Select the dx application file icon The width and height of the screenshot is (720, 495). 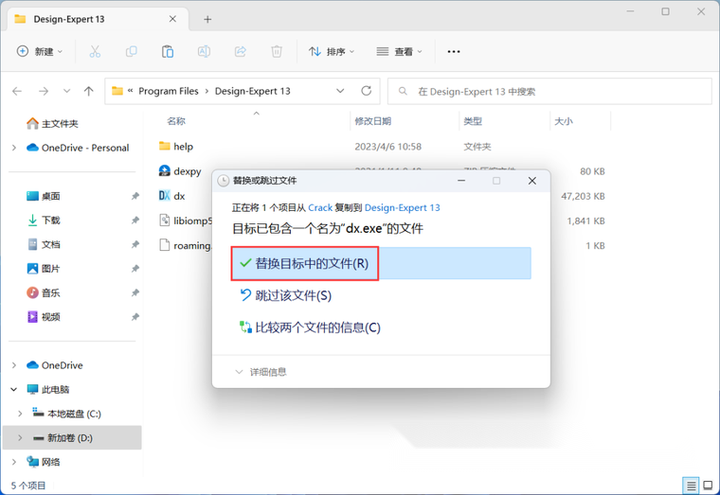164,196
